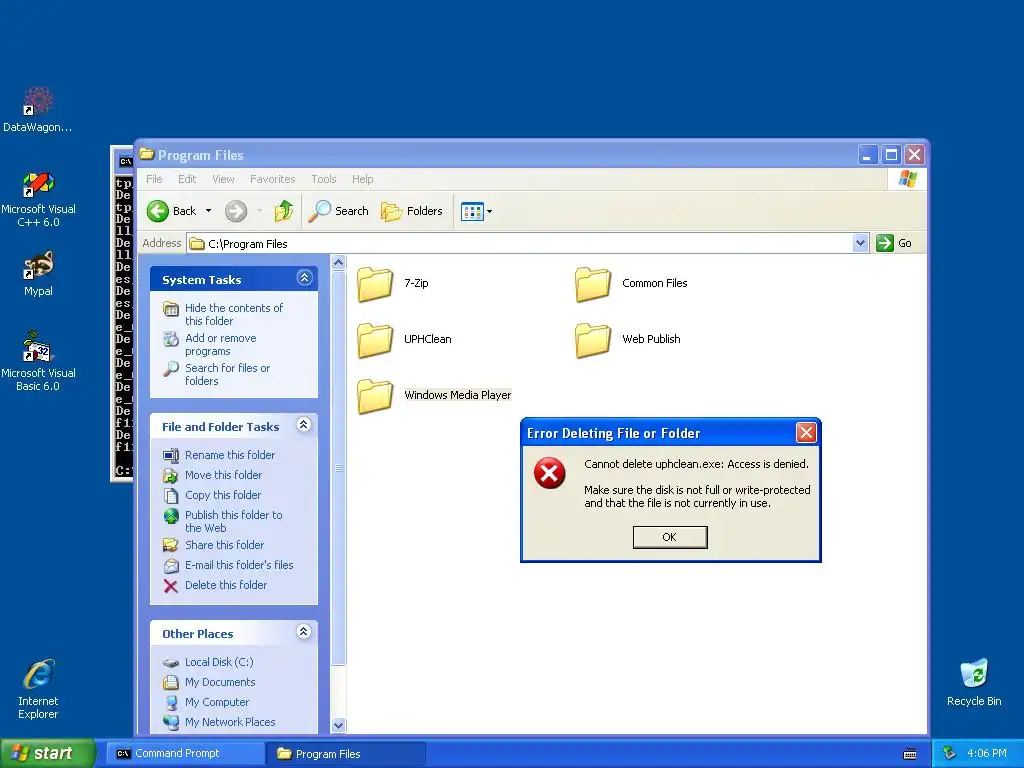1024x768 pixels.
Task: Open the Help menu
Action: (x=362, y=179)
